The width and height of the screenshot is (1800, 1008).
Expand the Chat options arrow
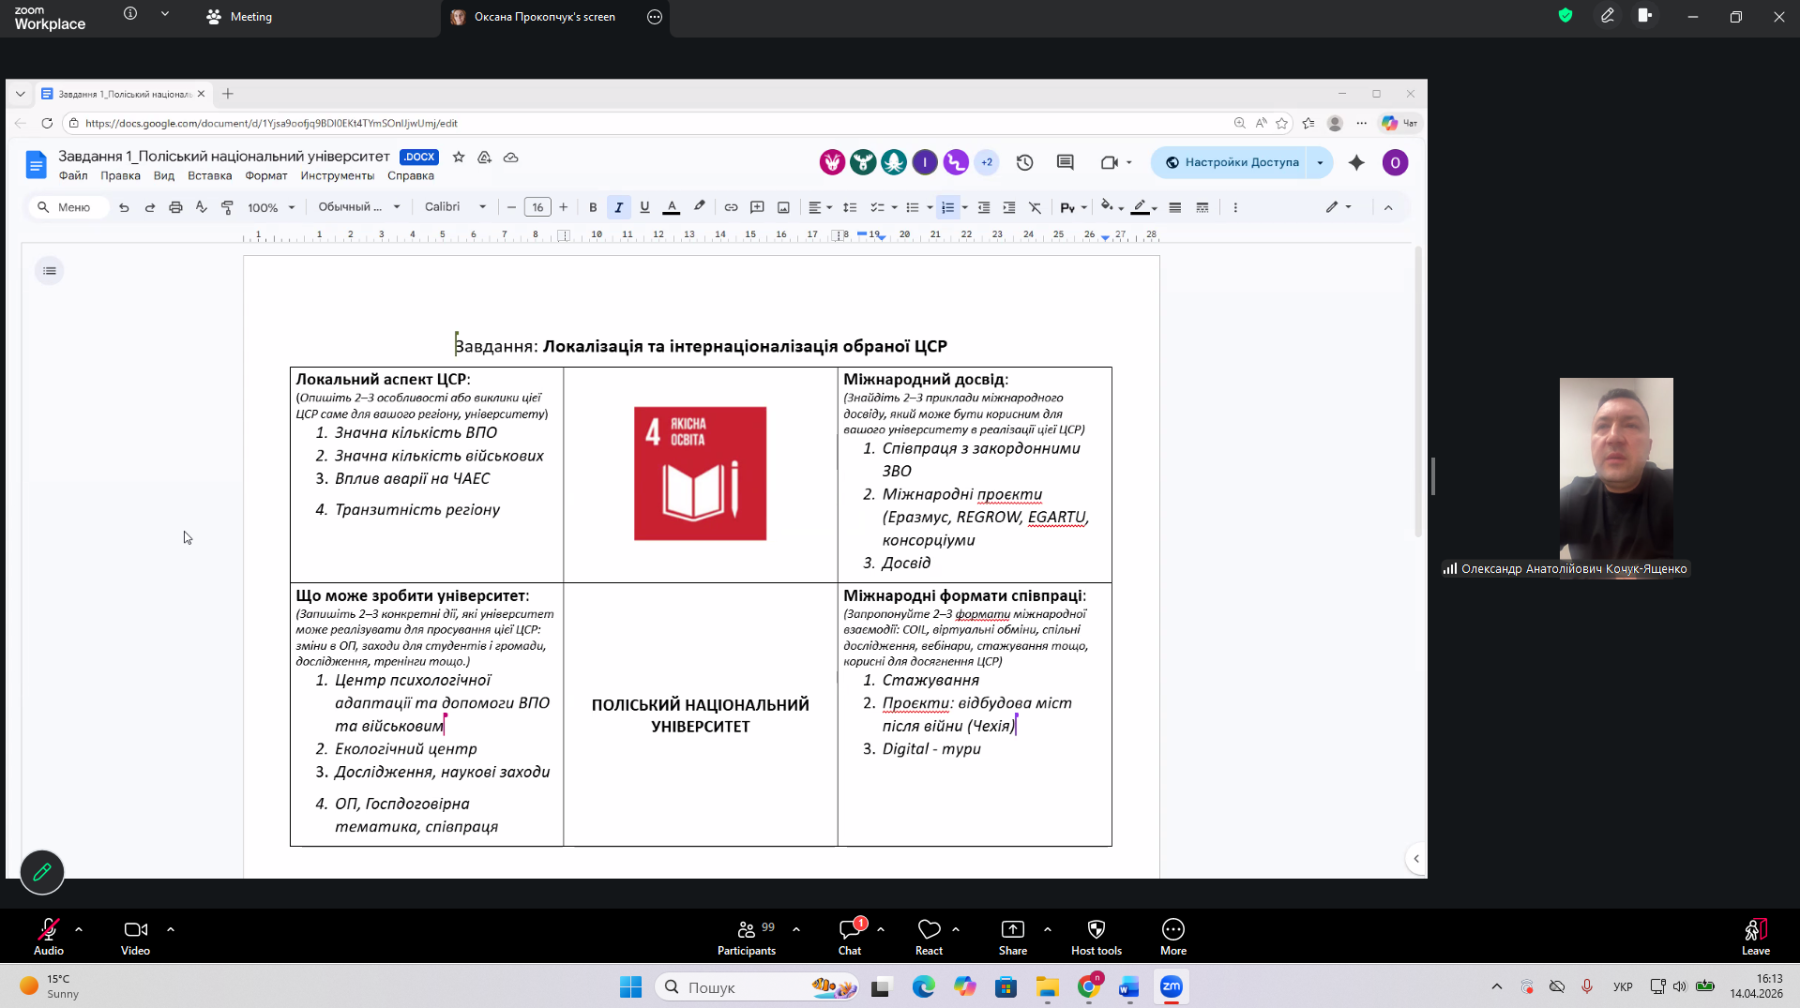pos(881,929)
